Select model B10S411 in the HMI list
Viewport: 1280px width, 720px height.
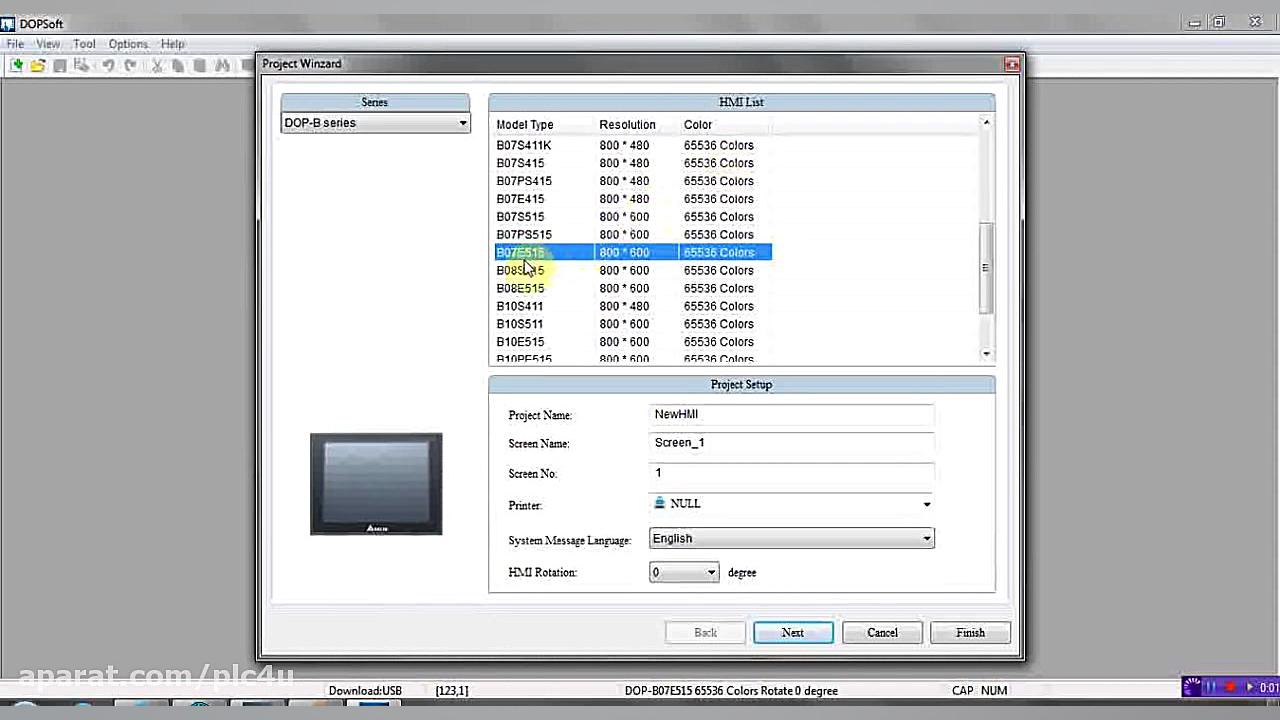[x=520, y=306]
